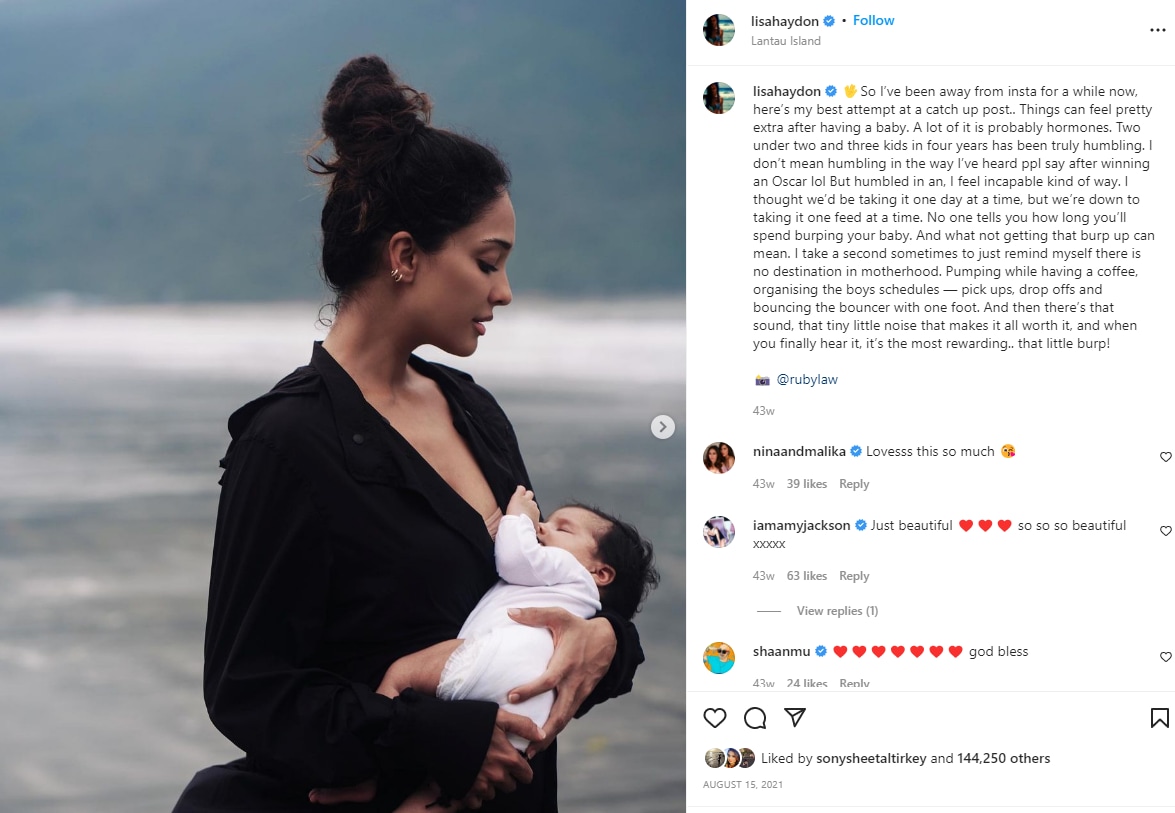This screenshot has width=1175, height=813.
Task: Reply to iamamyjackson's comment
Action: tap(854, 576)
